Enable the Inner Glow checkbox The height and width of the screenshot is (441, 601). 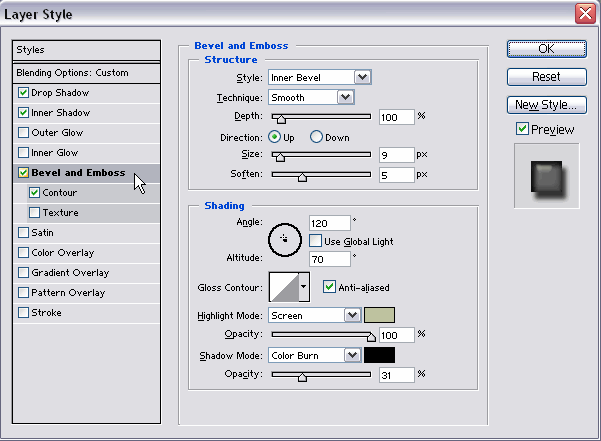[x=23, y=152]
